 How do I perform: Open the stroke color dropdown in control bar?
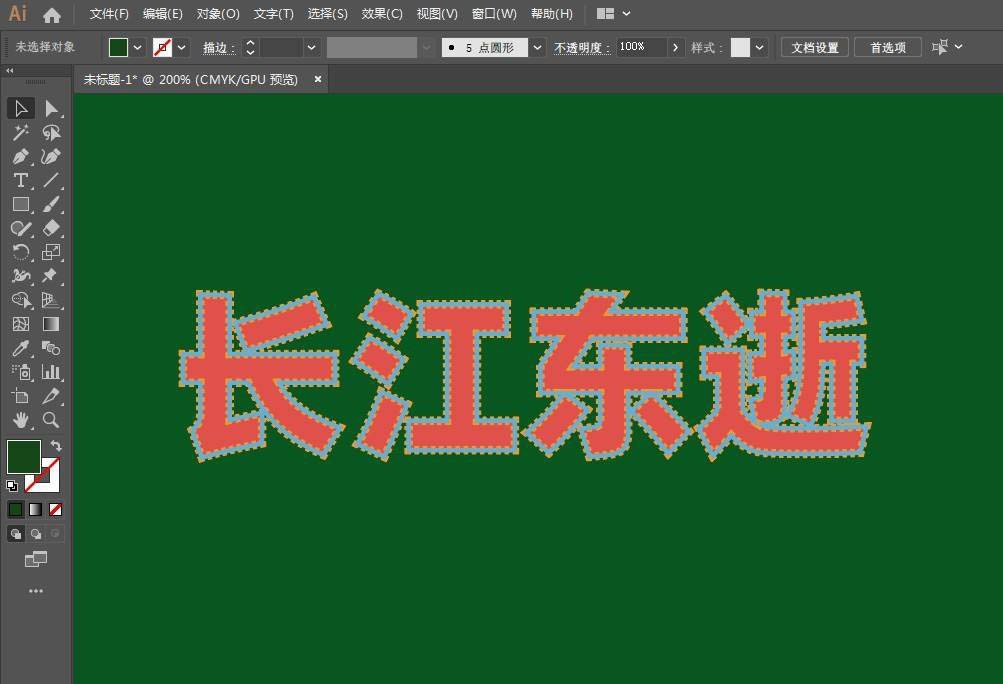(x=182, y=47)
